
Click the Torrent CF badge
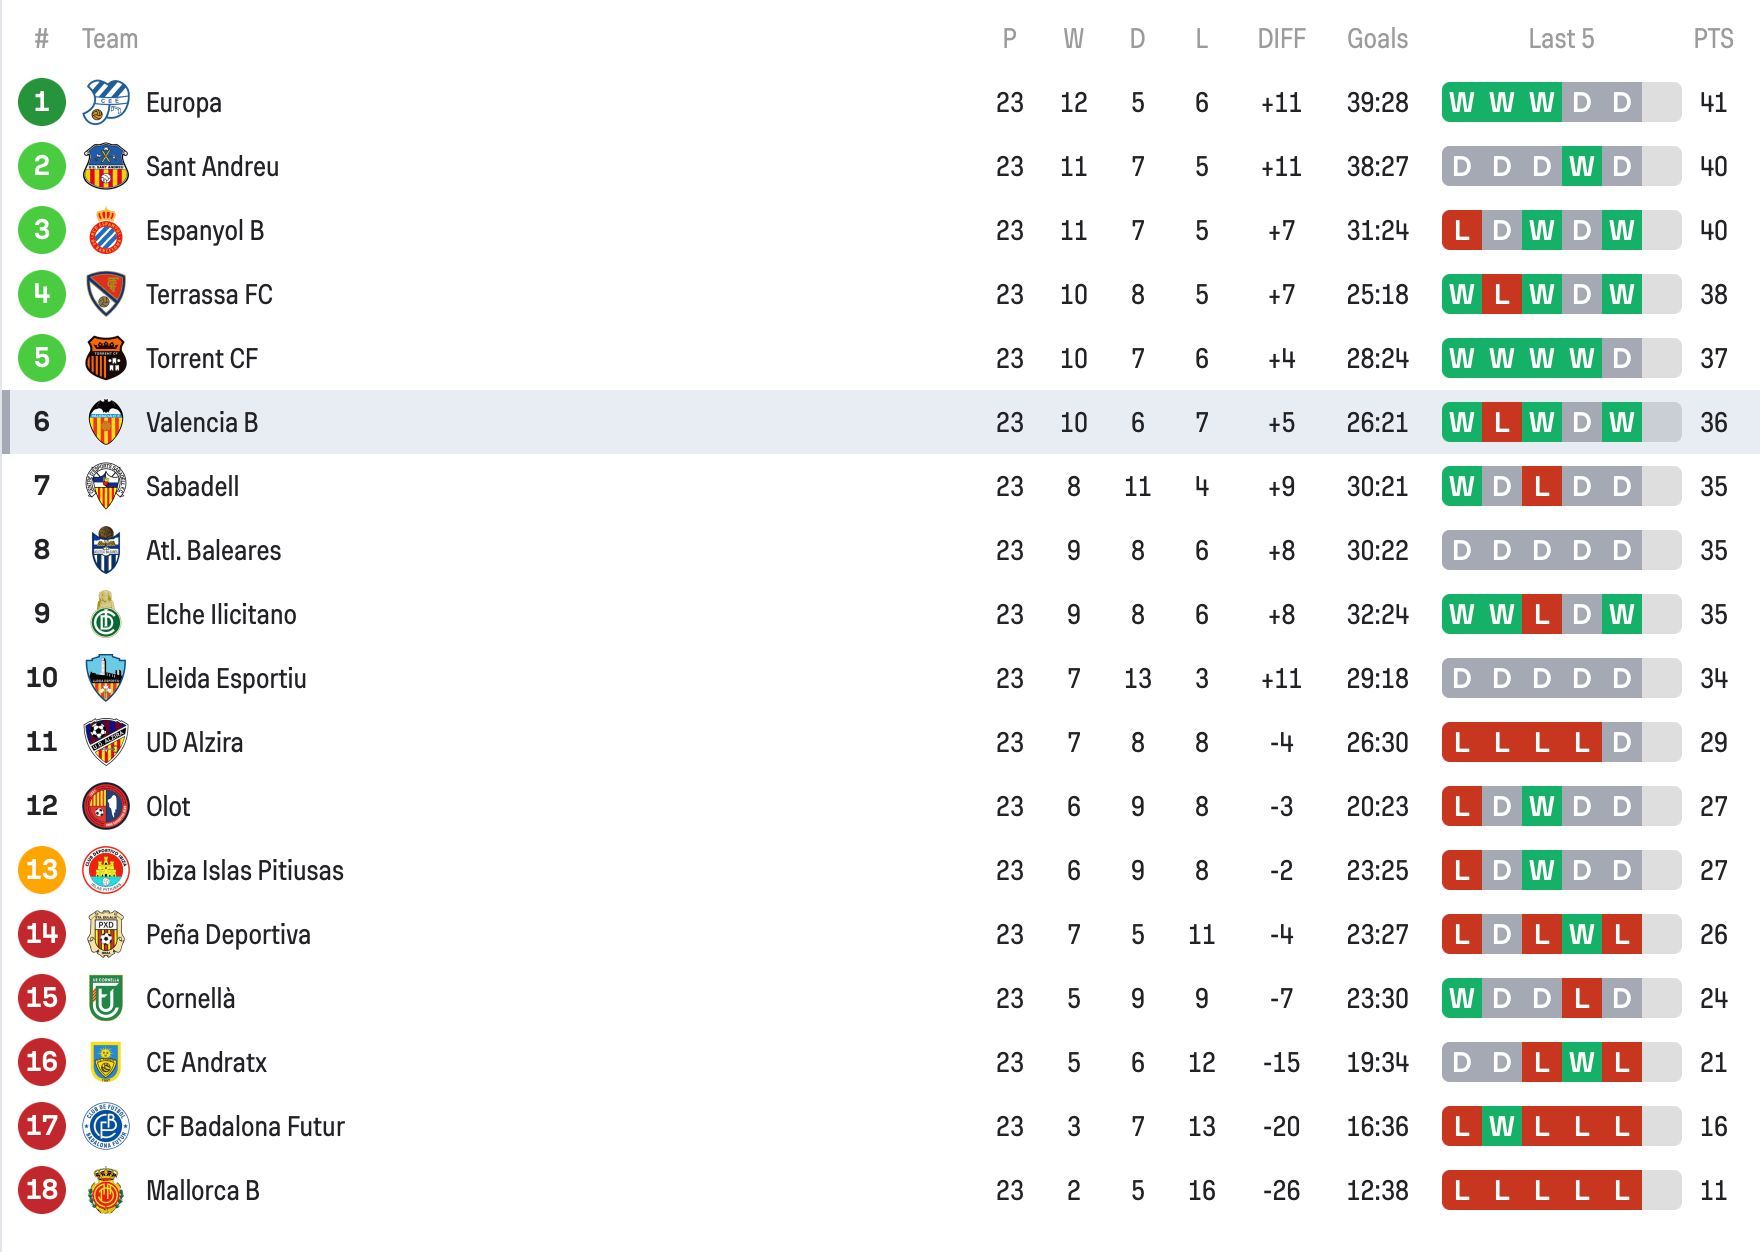pyautogui.click(x=107, y=358)
